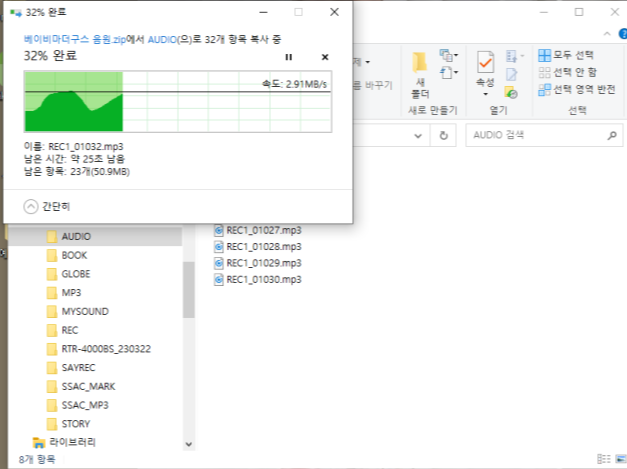Close the copy progress dialog window
This screenshot has height=469, width=627.
(x=334, y=12)
